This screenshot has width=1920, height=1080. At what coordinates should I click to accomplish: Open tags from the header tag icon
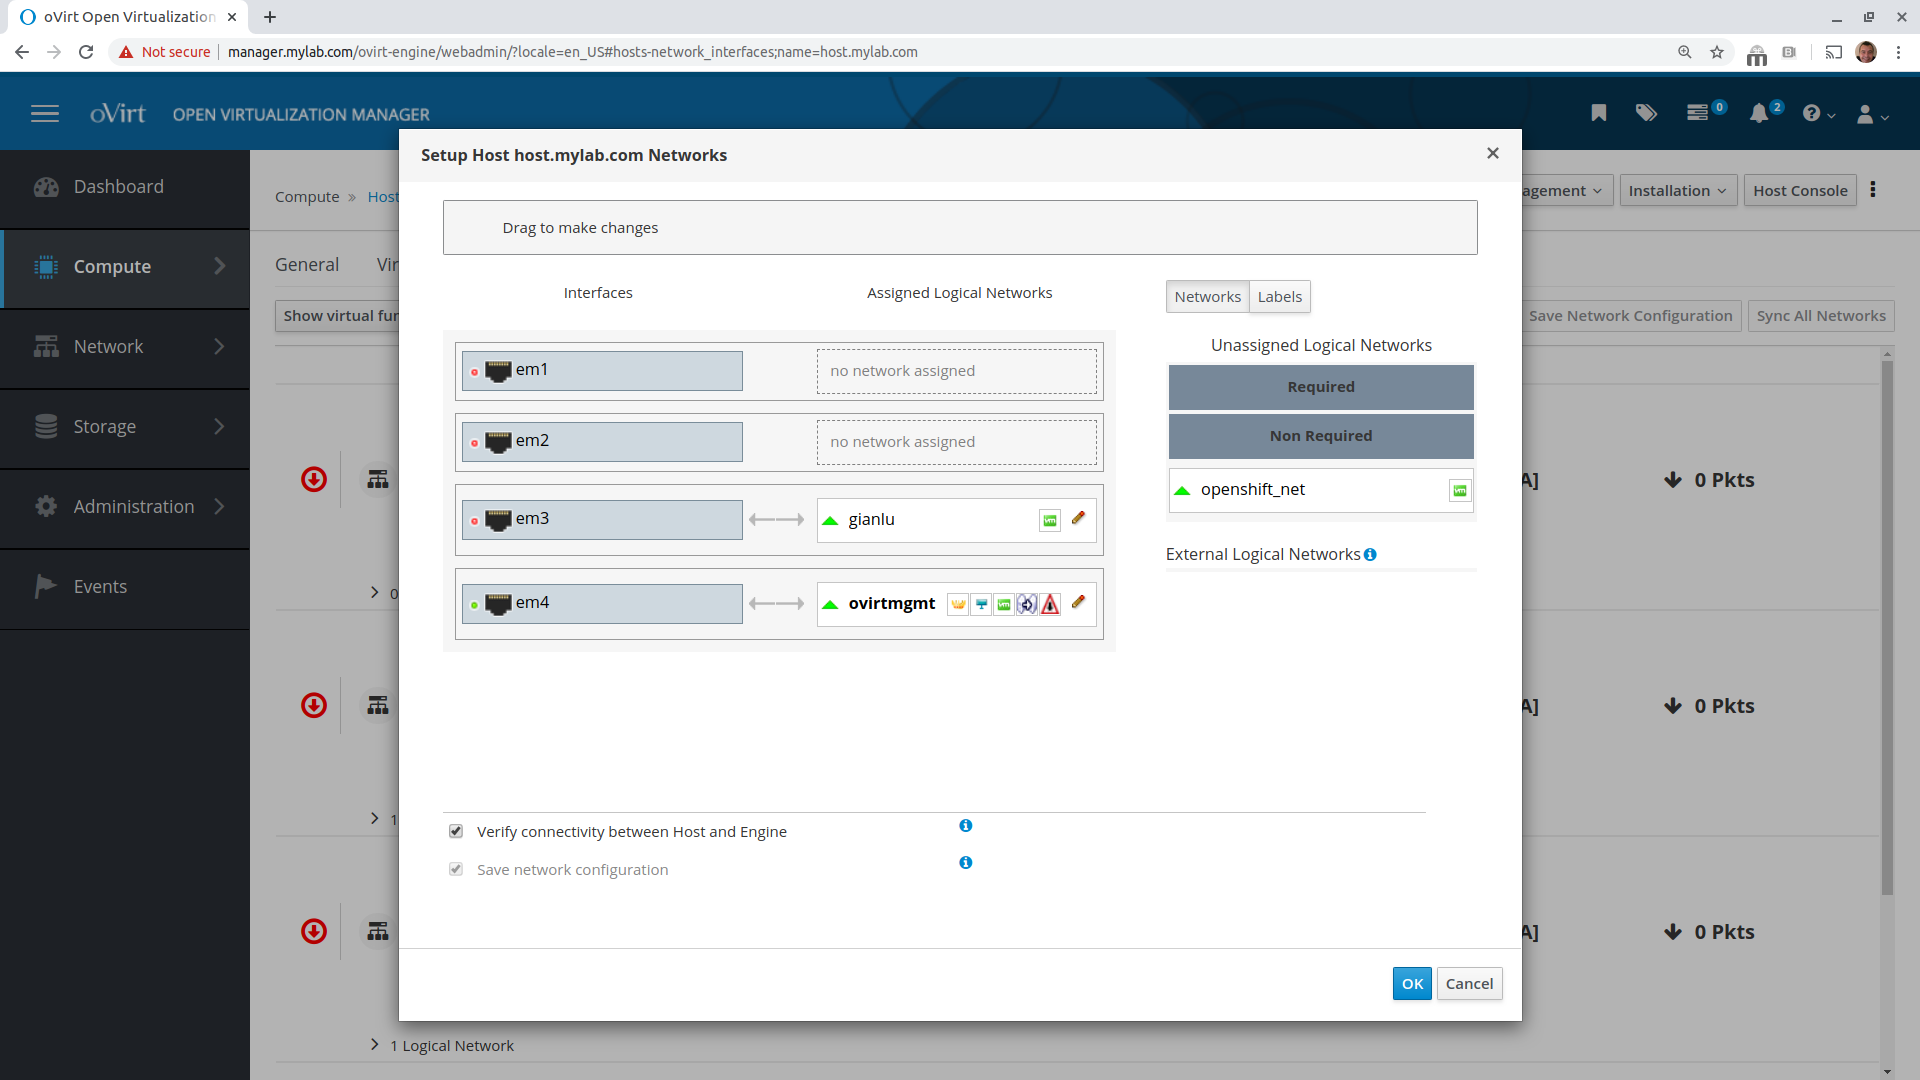coord(1646,113)
